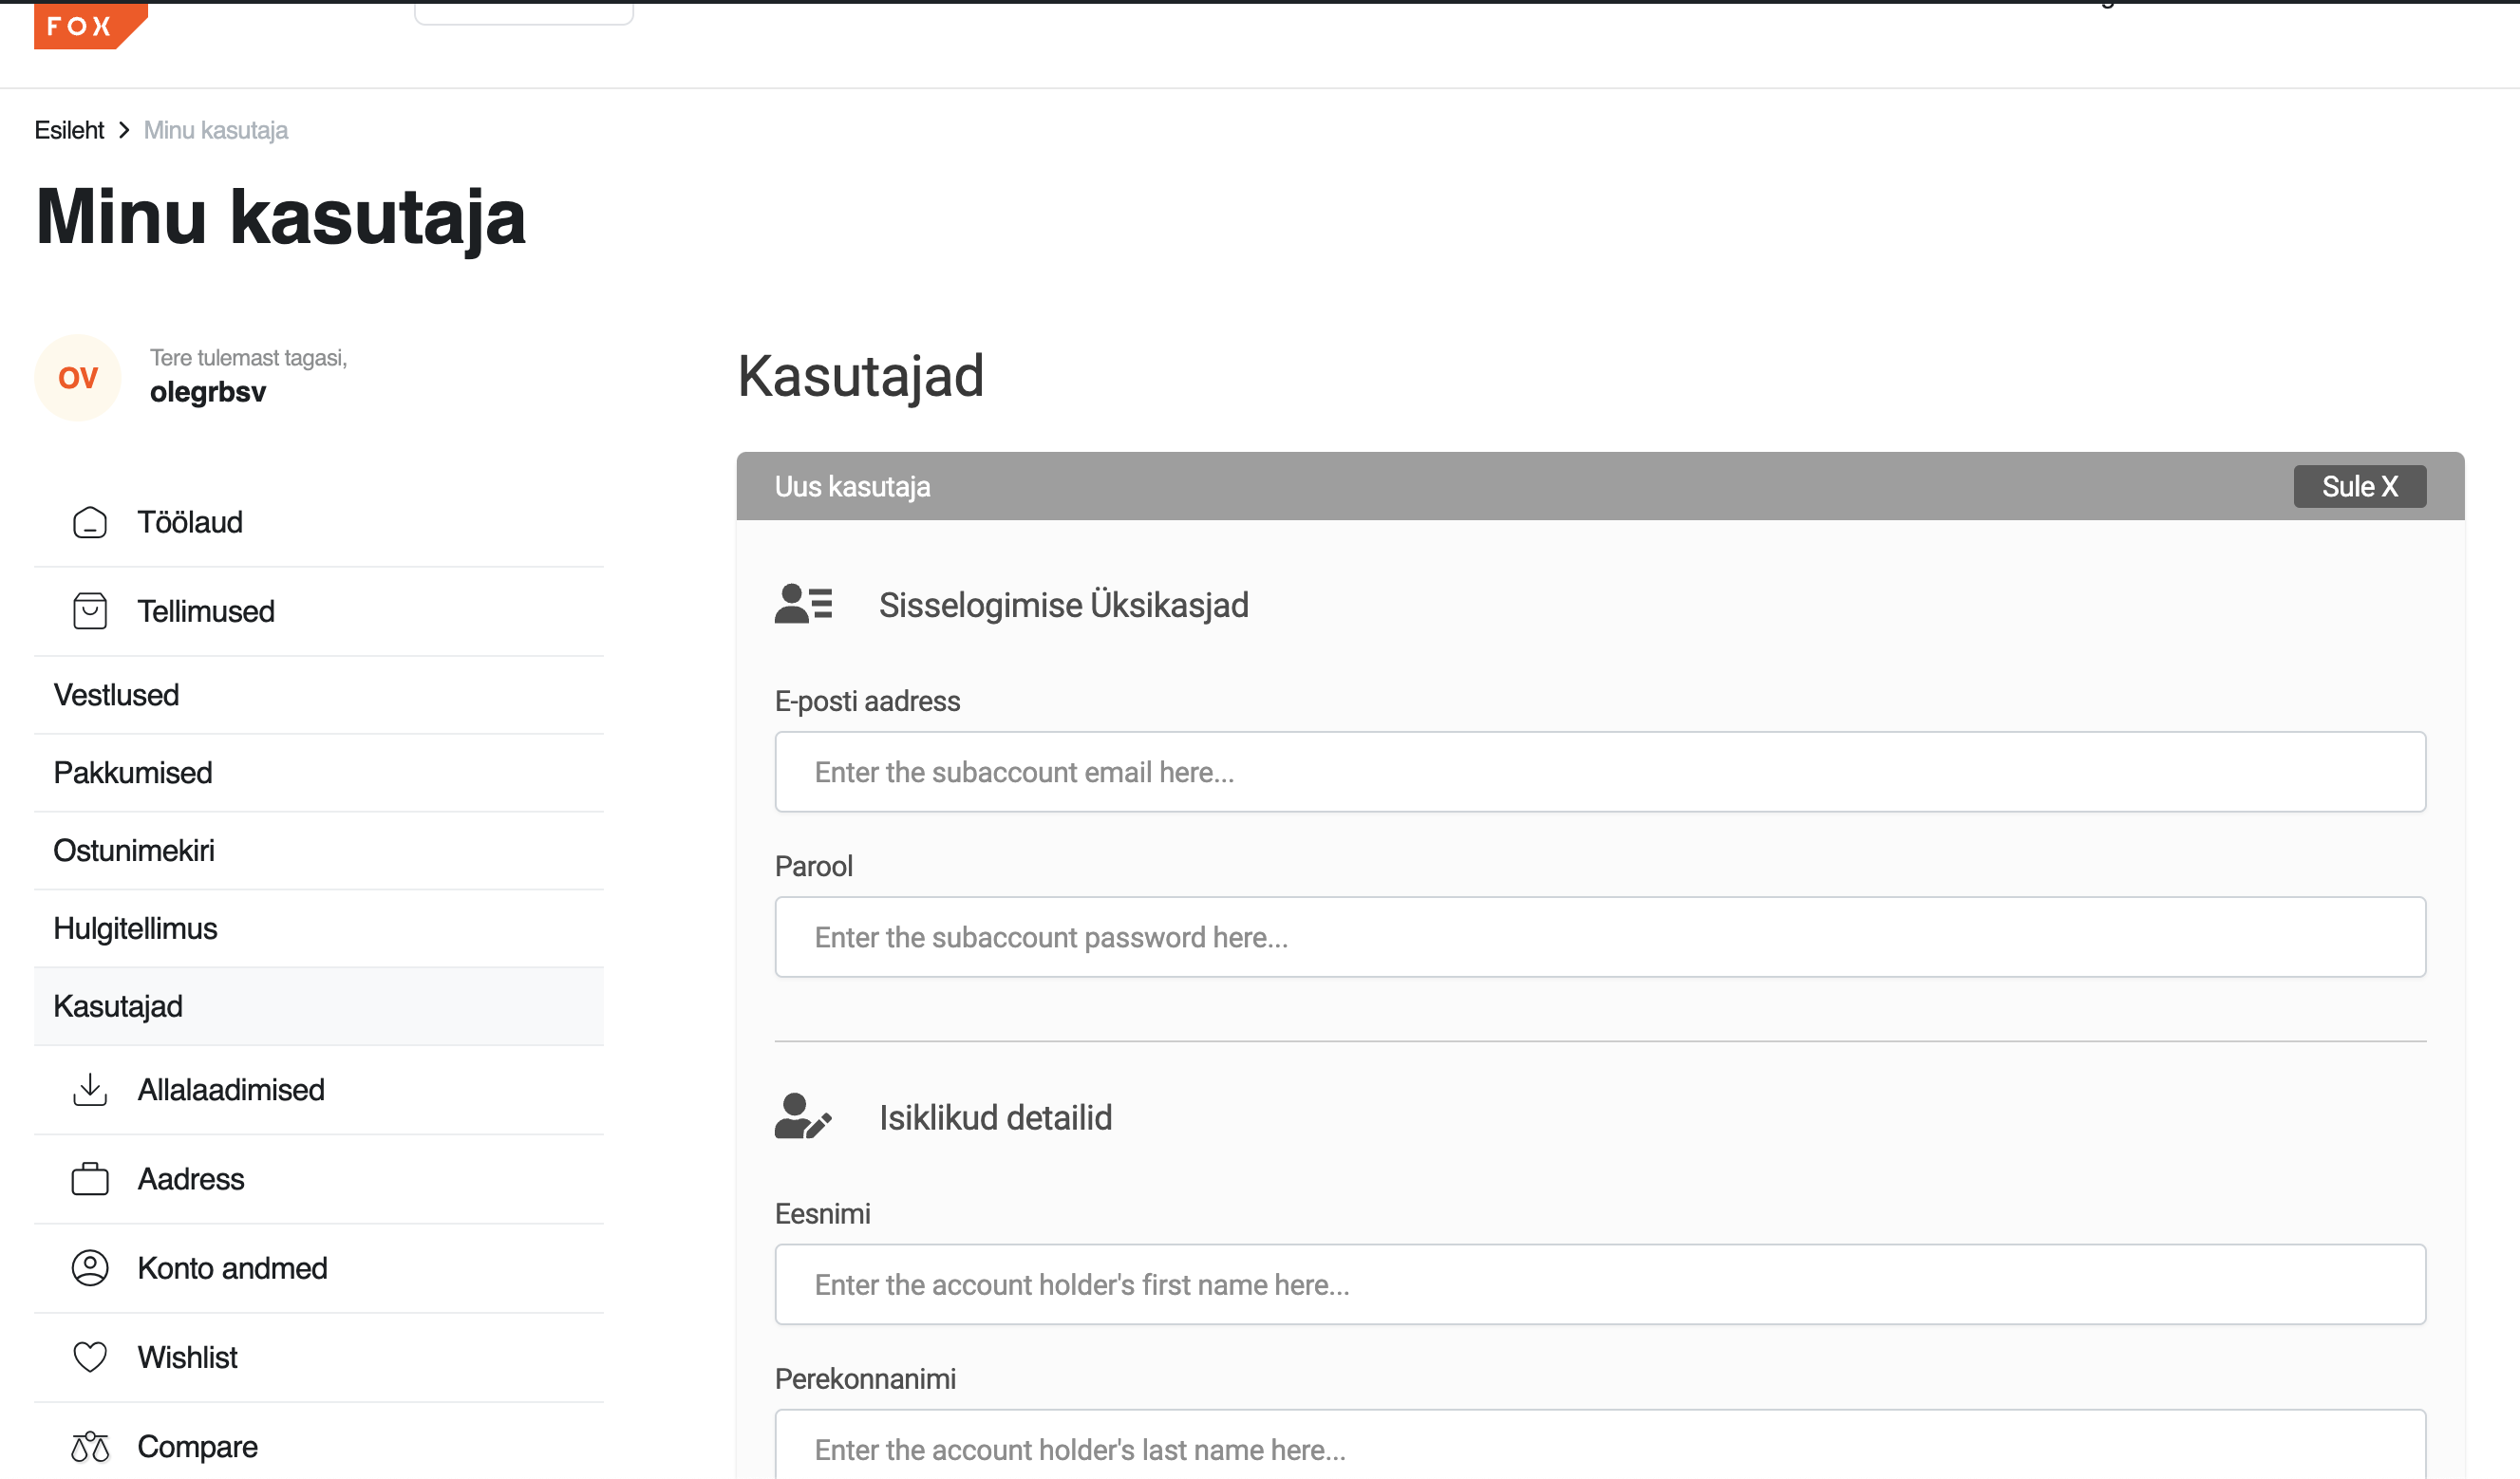Click the Esileht breadcrumb link
The image size is (2520, 1479).
(69, 130)
